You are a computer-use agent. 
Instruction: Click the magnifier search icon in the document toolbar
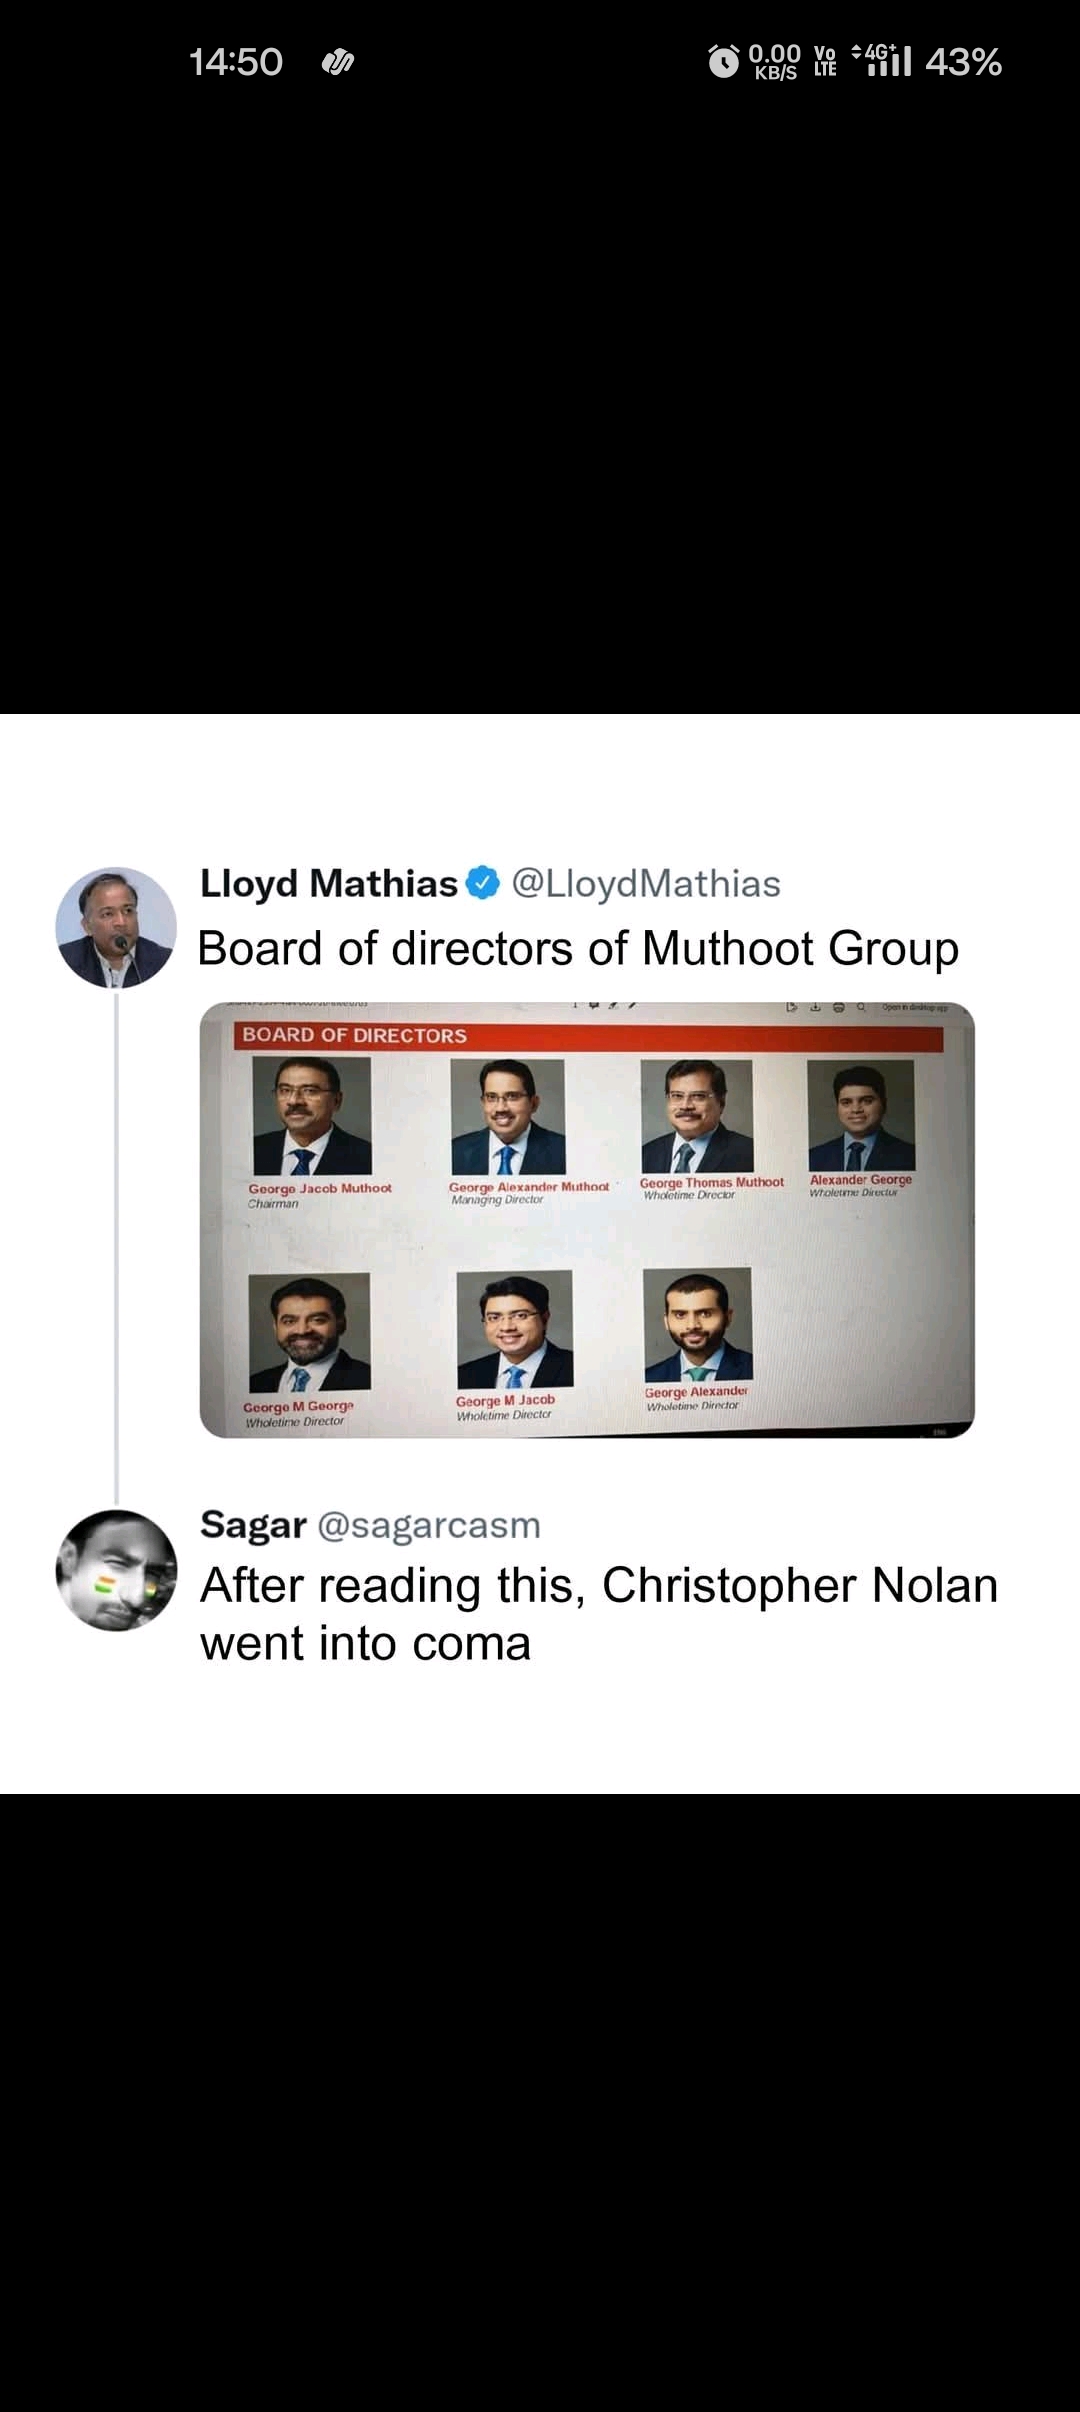861,1007
